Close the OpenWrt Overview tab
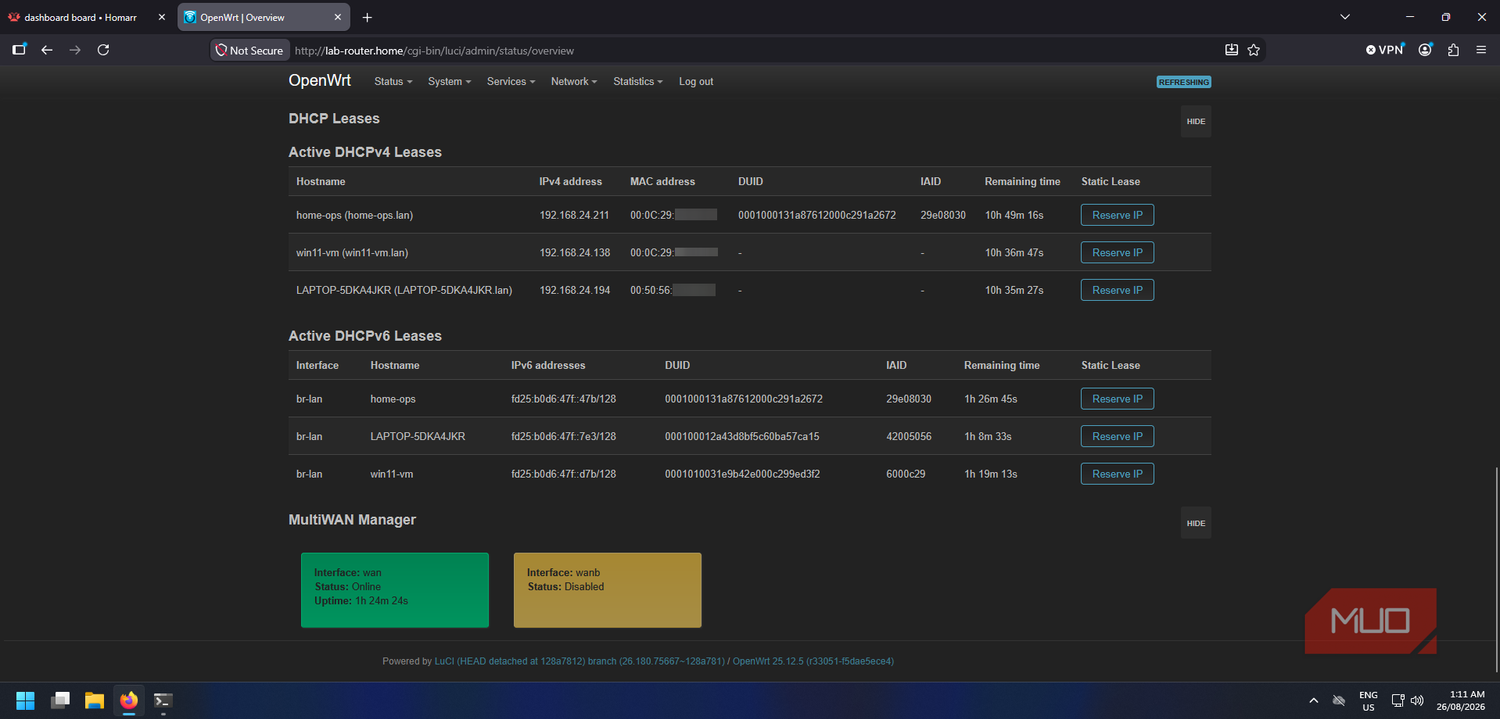The height and width of the screenshot is (719, 1500). click(x=338, y=17)
